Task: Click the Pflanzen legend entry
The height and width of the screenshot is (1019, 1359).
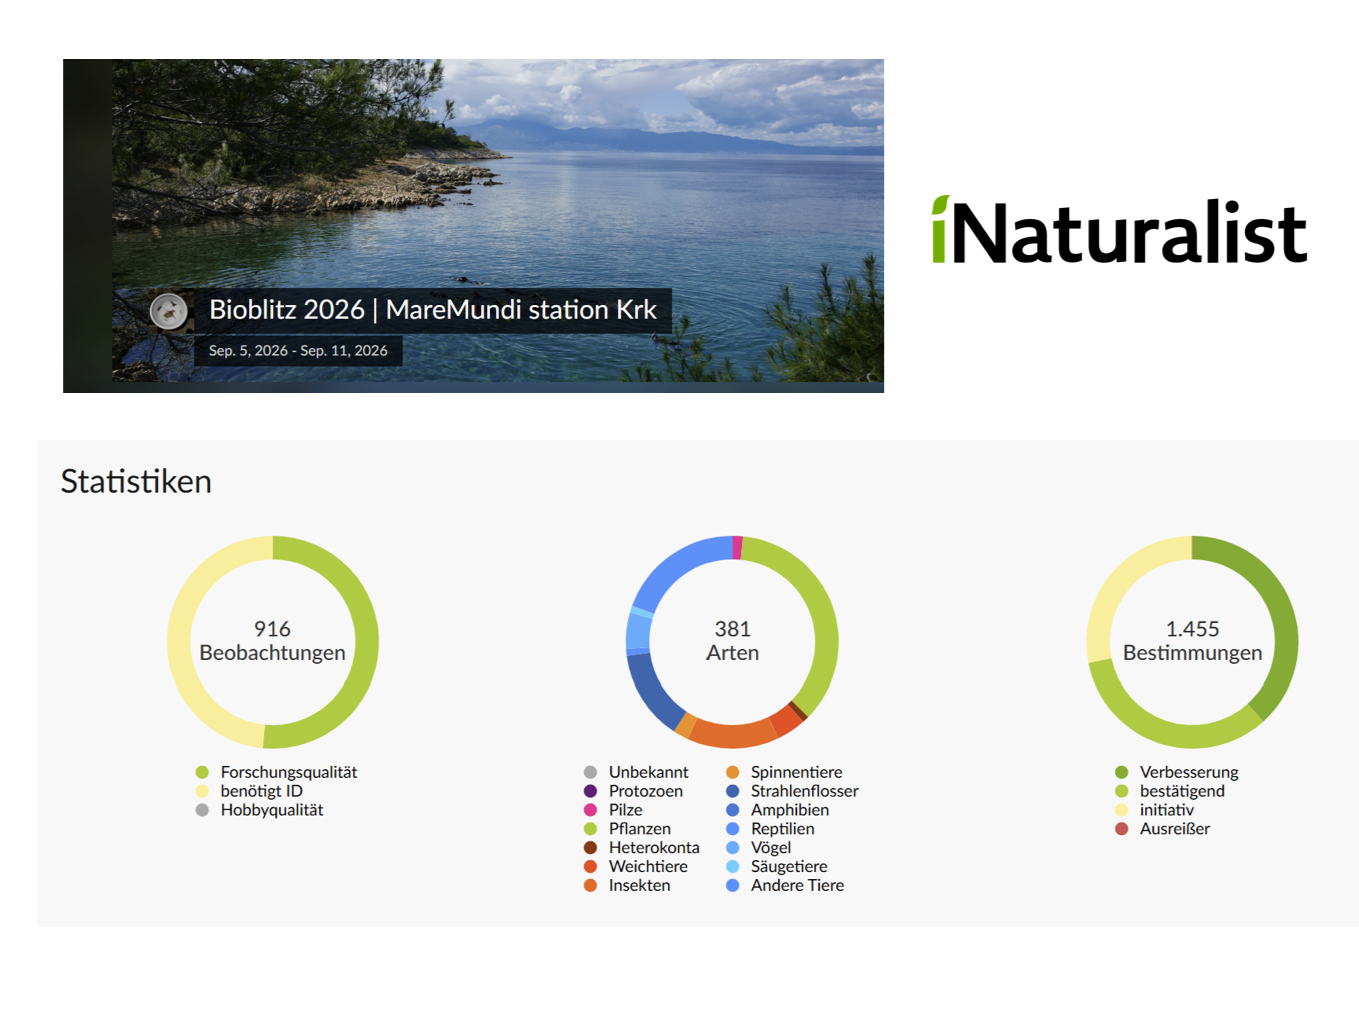Action: pos(627,829)
